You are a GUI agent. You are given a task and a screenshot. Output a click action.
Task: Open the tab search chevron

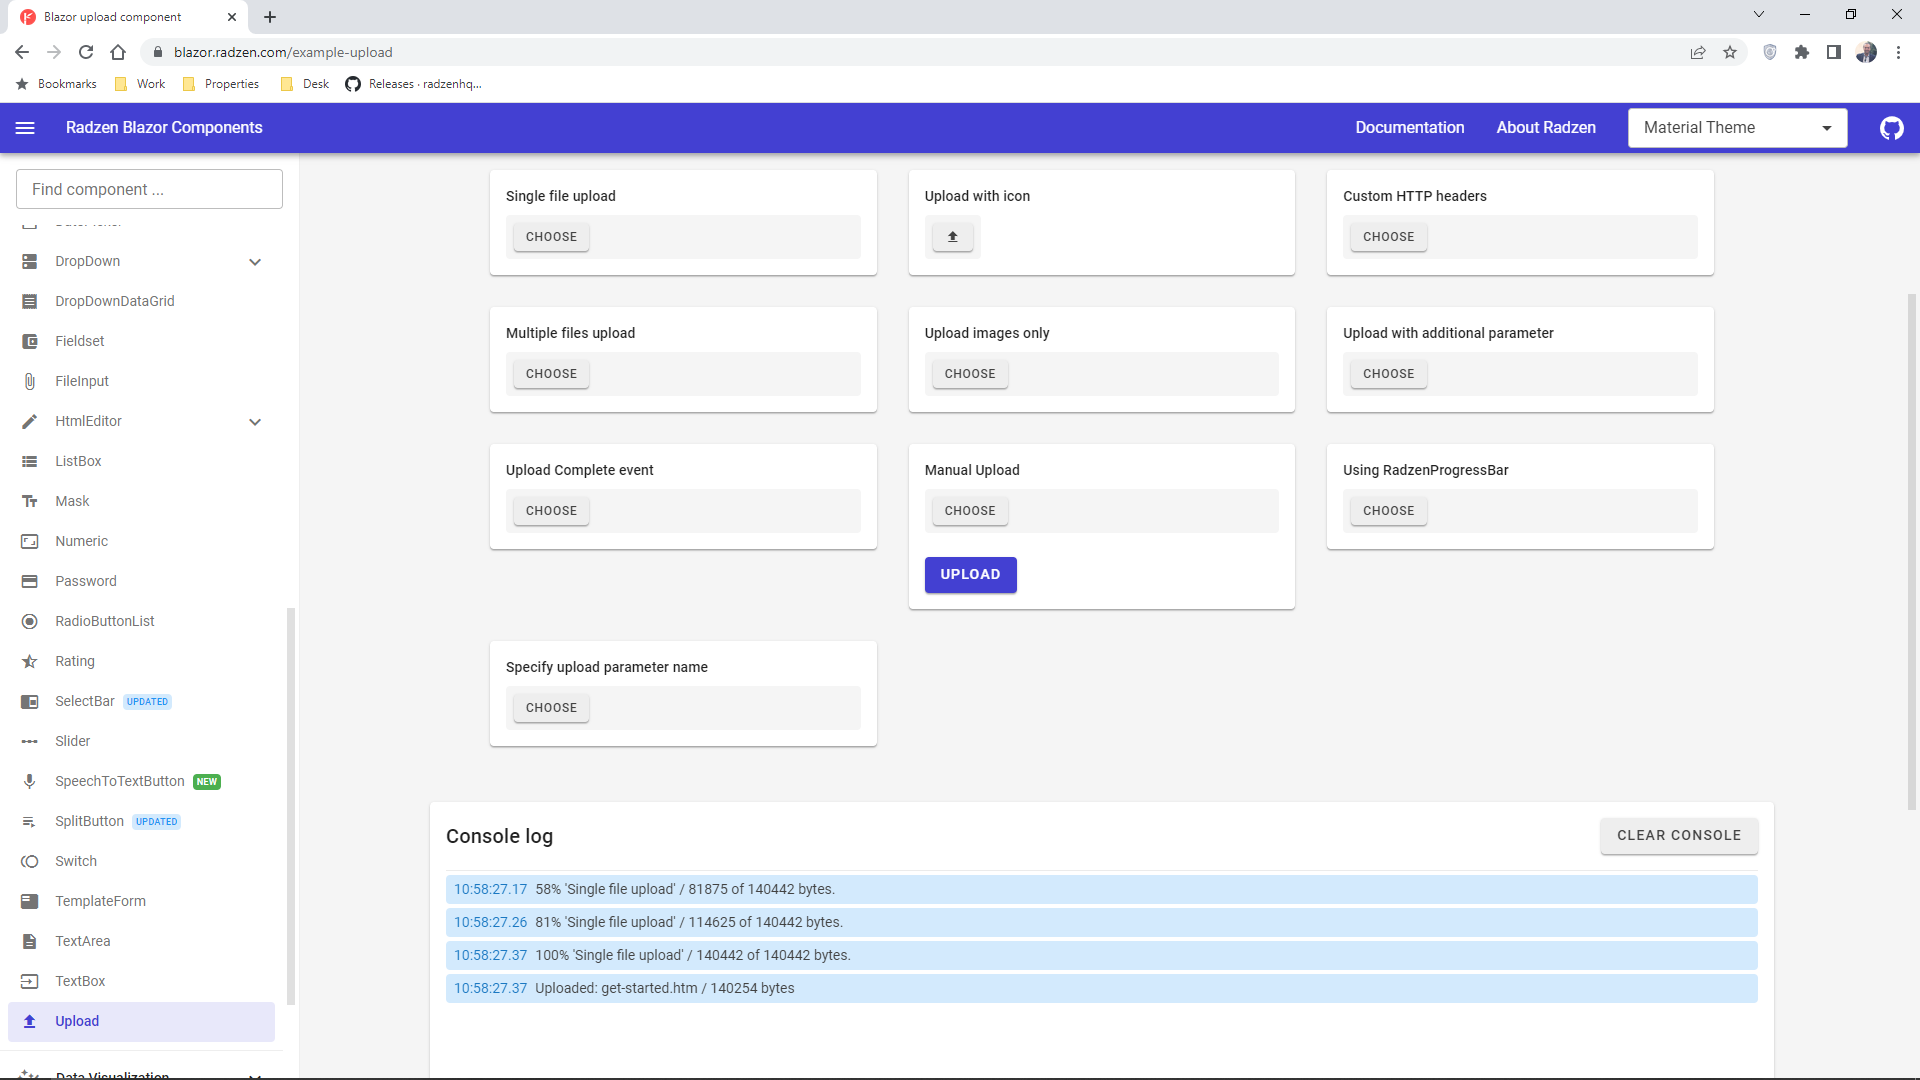(1759, 15)
